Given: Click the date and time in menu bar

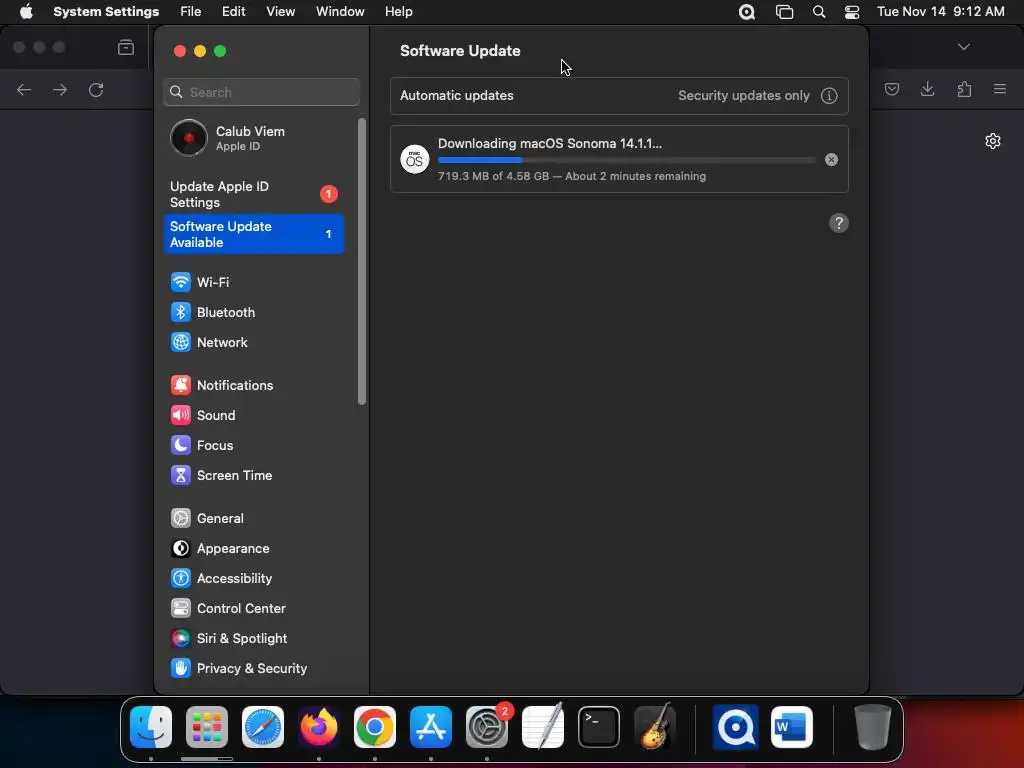Looking at the screenshot, I should (x=940, y=12).
